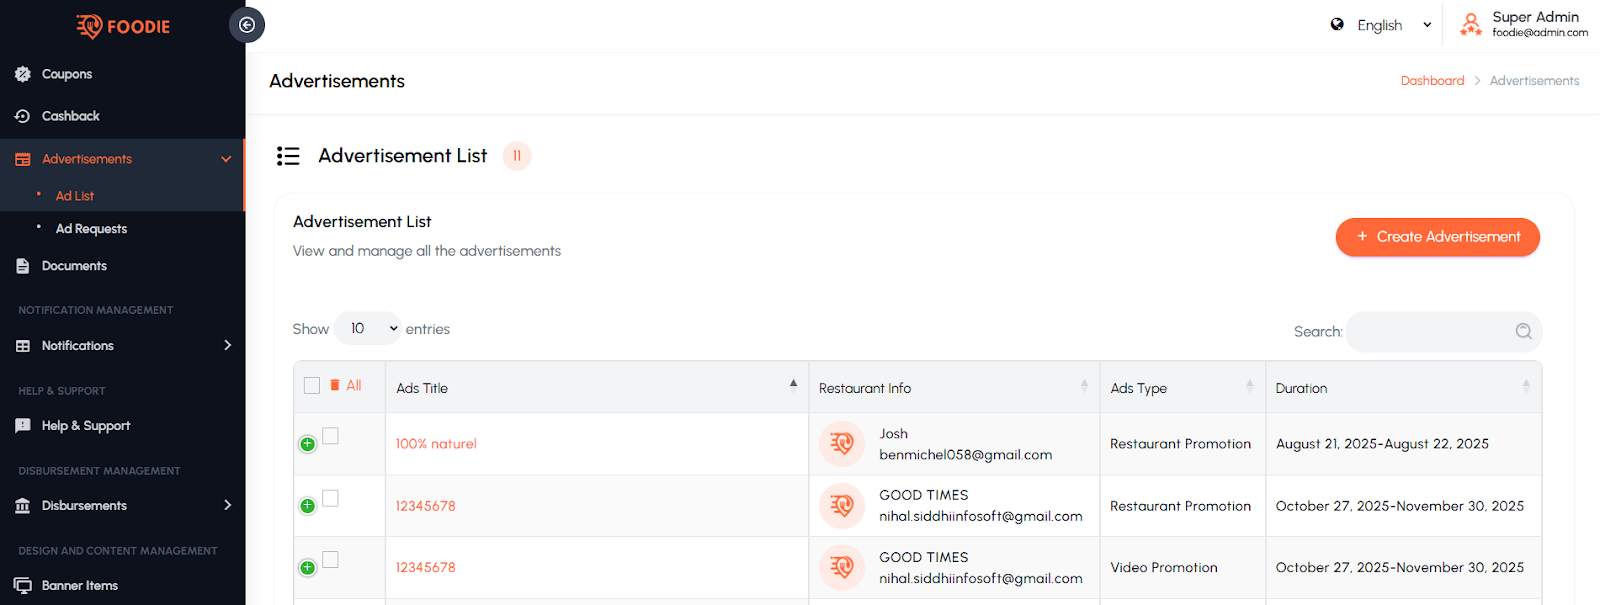The height and width of the screenshot is (605, 1600).
Task: Click the Super Admin profile avatar icon
Action: [1470, 25]
